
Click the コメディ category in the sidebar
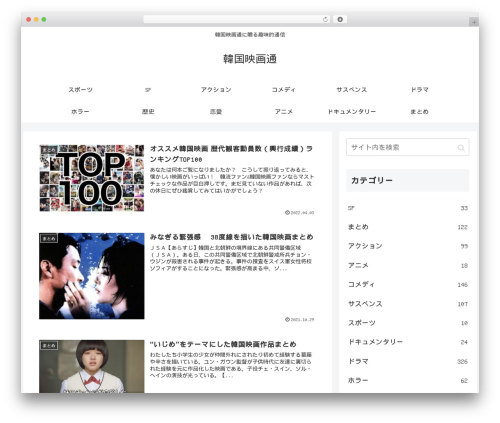point(361,284)
